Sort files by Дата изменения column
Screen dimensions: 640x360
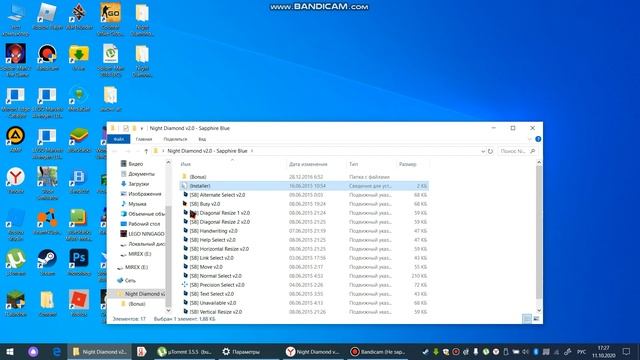[316, 164]
